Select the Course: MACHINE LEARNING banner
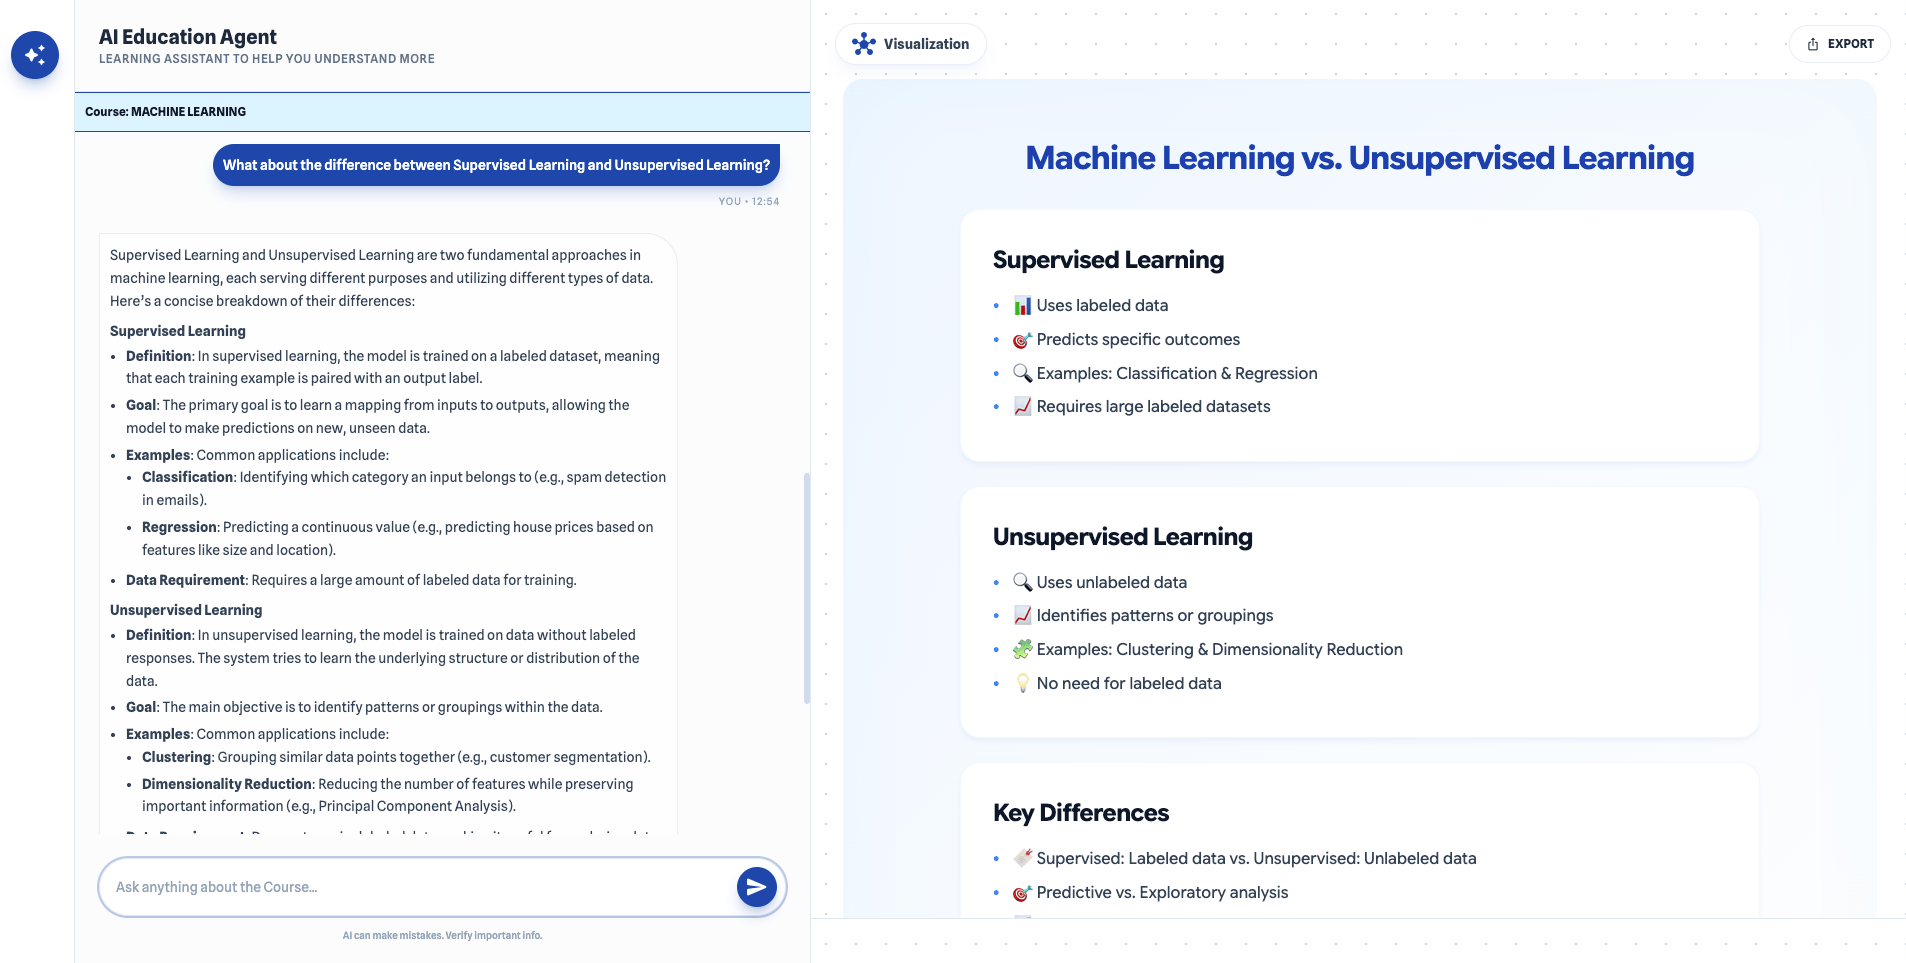Image resolution: width=1906 pixels, height=963 pixels. click(442, 112)
